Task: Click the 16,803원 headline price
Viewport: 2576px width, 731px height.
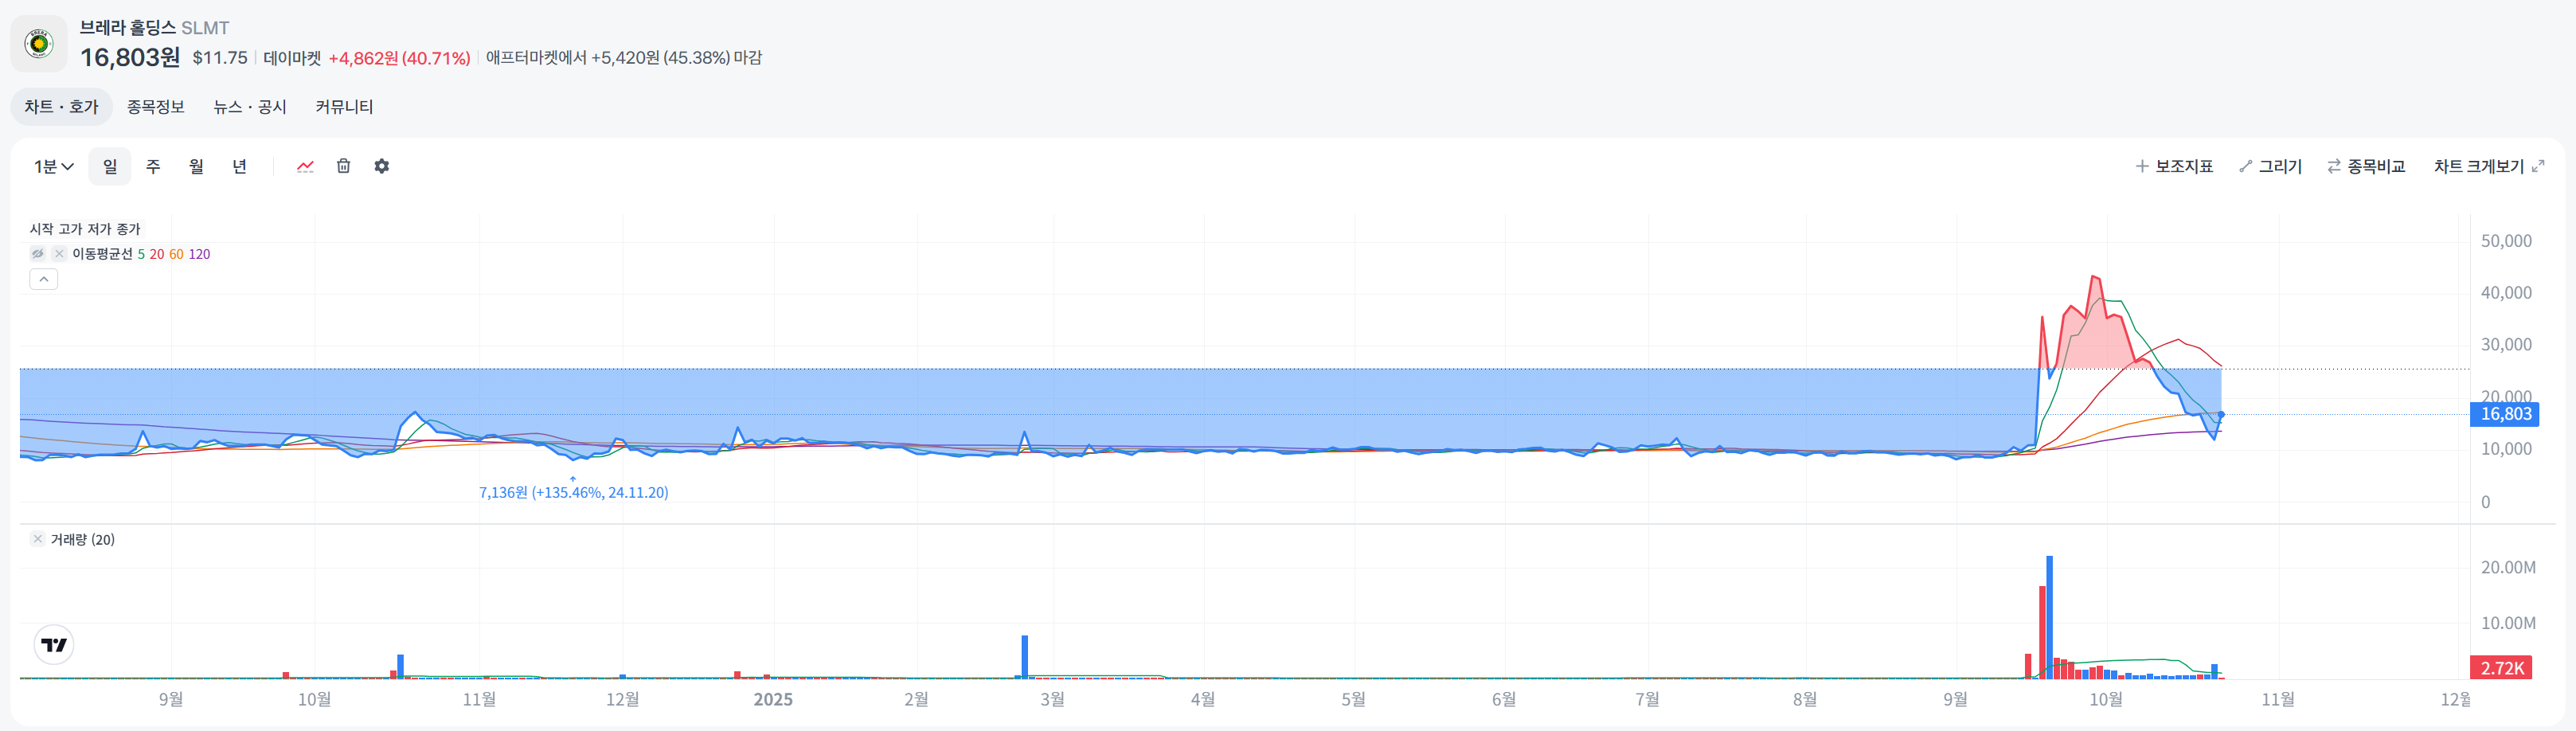Action: point(130,57)
